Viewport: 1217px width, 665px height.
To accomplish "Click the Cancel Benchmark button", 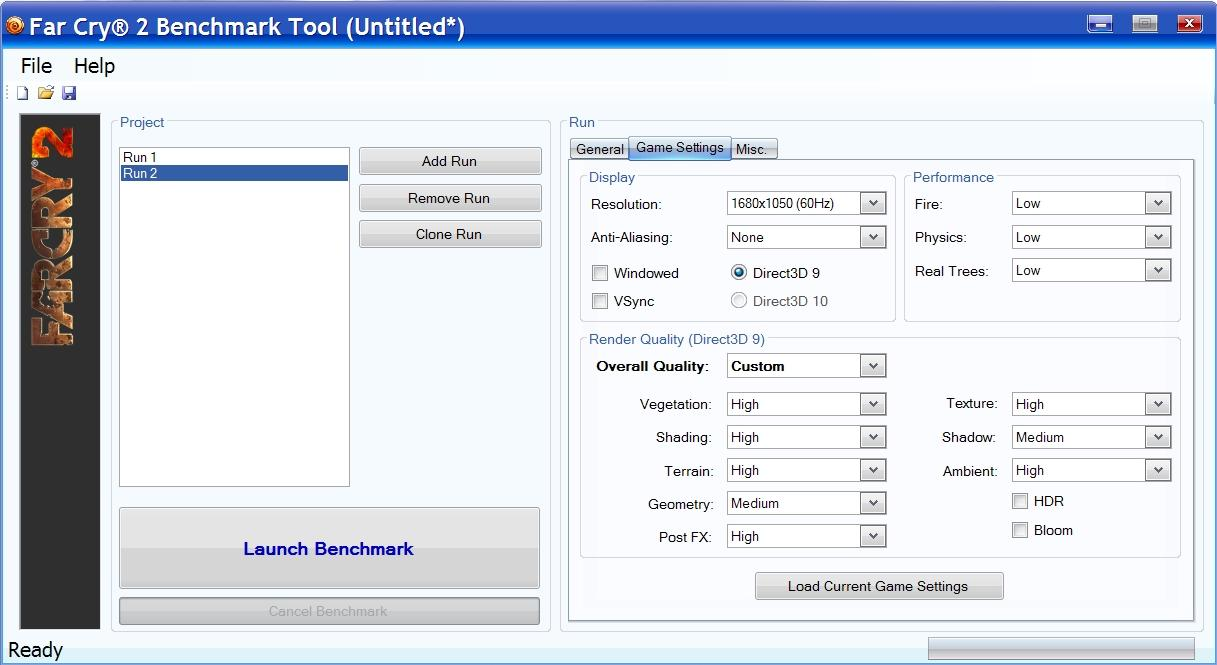I will (x=329, y=611).
